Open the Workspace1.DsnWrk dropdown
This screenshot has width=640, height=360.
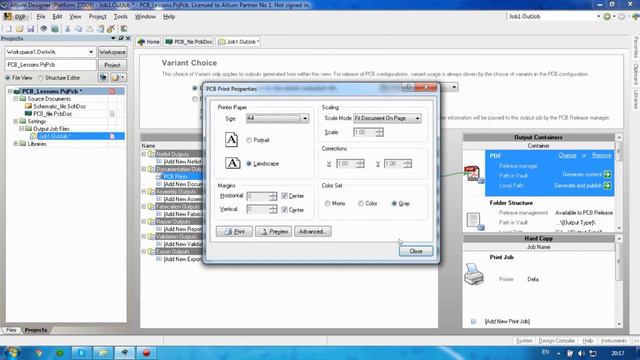(91, 52)
